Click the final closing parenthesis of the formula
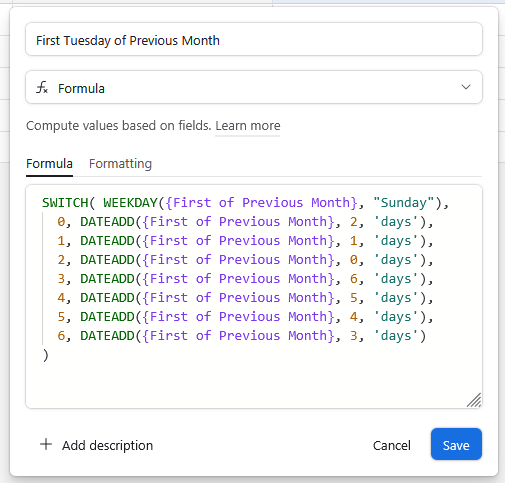 (x=46, y=355)
